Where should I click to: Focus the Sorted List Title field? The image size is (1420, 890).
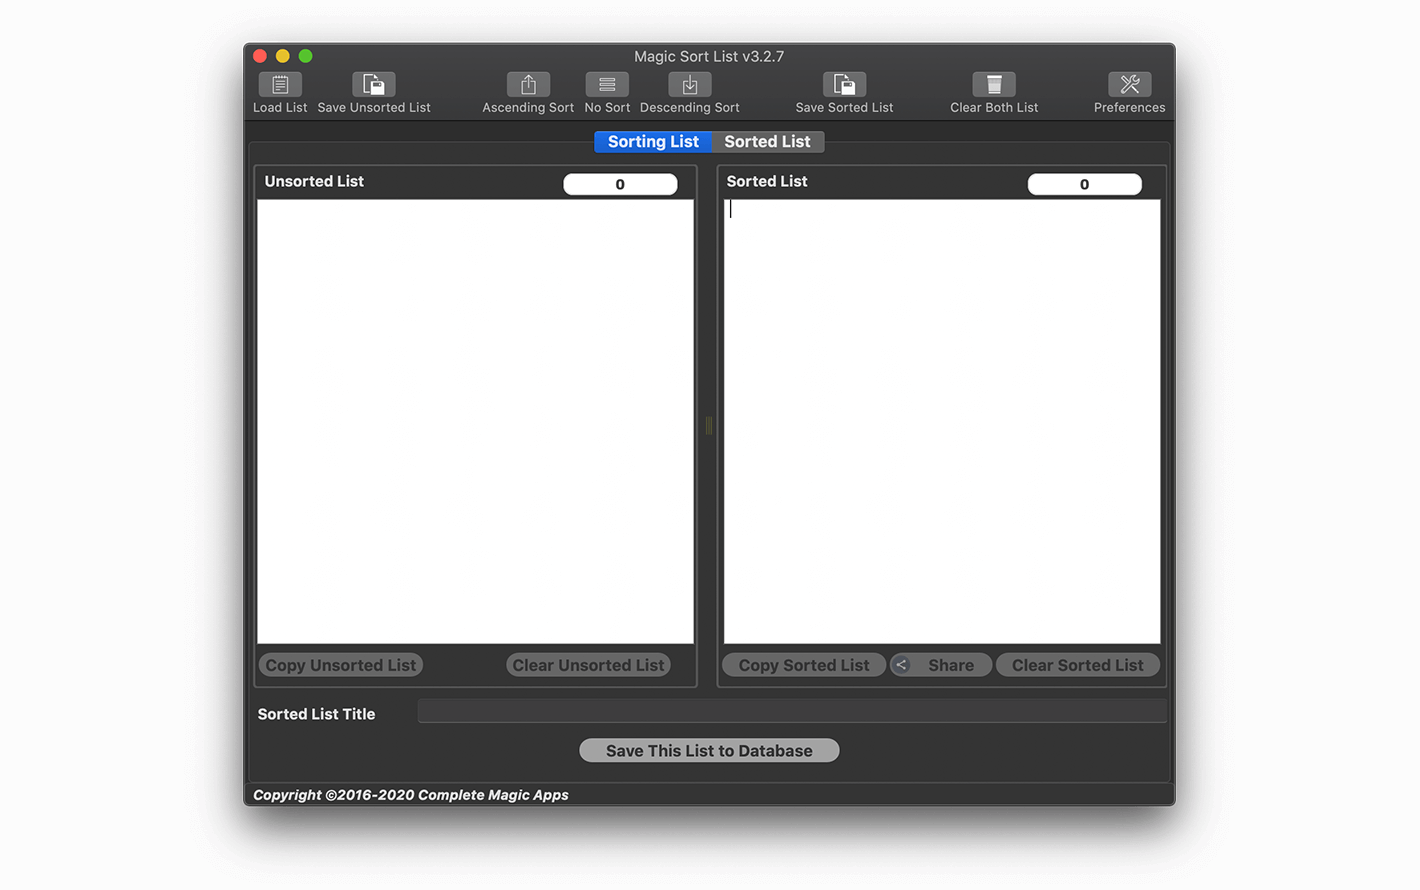(791, 711)
